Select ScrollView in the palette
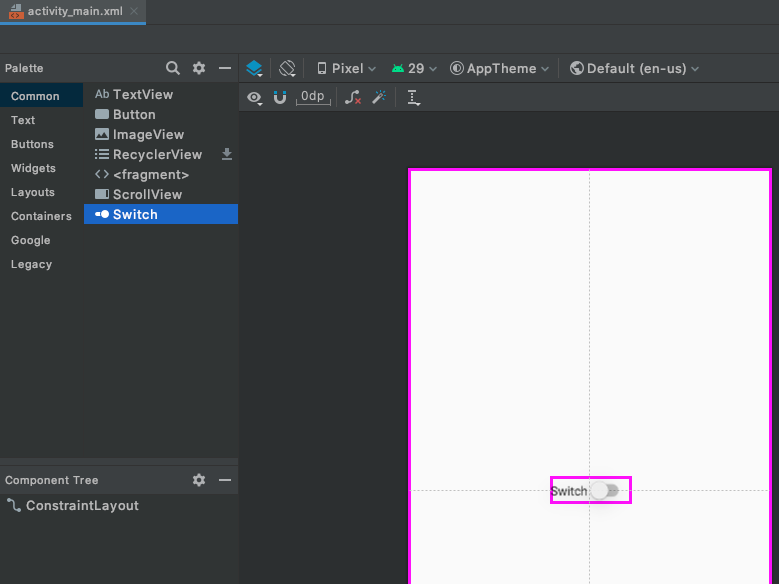The image size is (779, 584). tap(161, 194)
